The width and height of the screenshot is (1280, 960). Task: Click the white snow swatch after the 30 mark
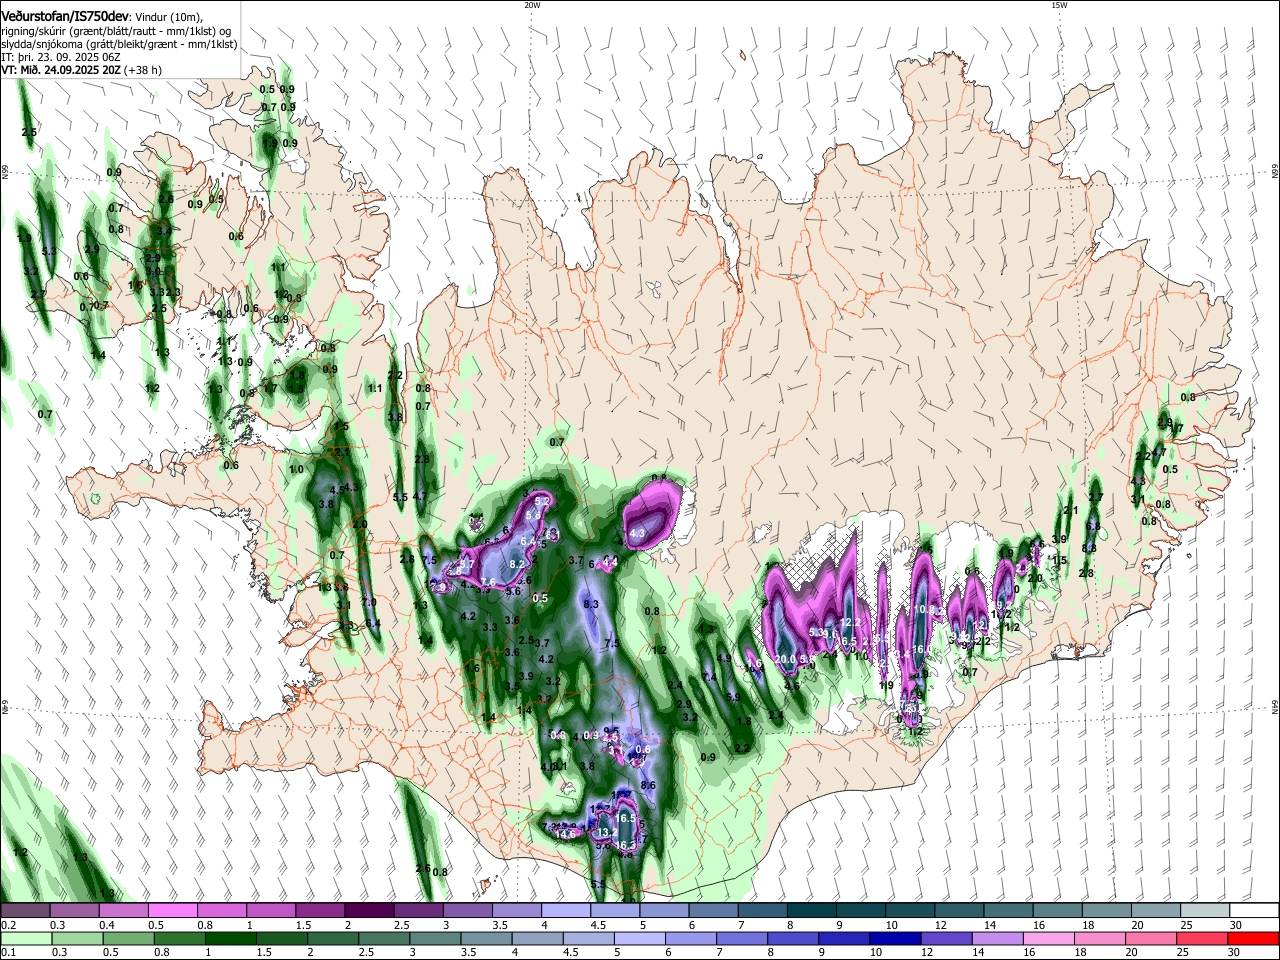tap(1254, 910)
